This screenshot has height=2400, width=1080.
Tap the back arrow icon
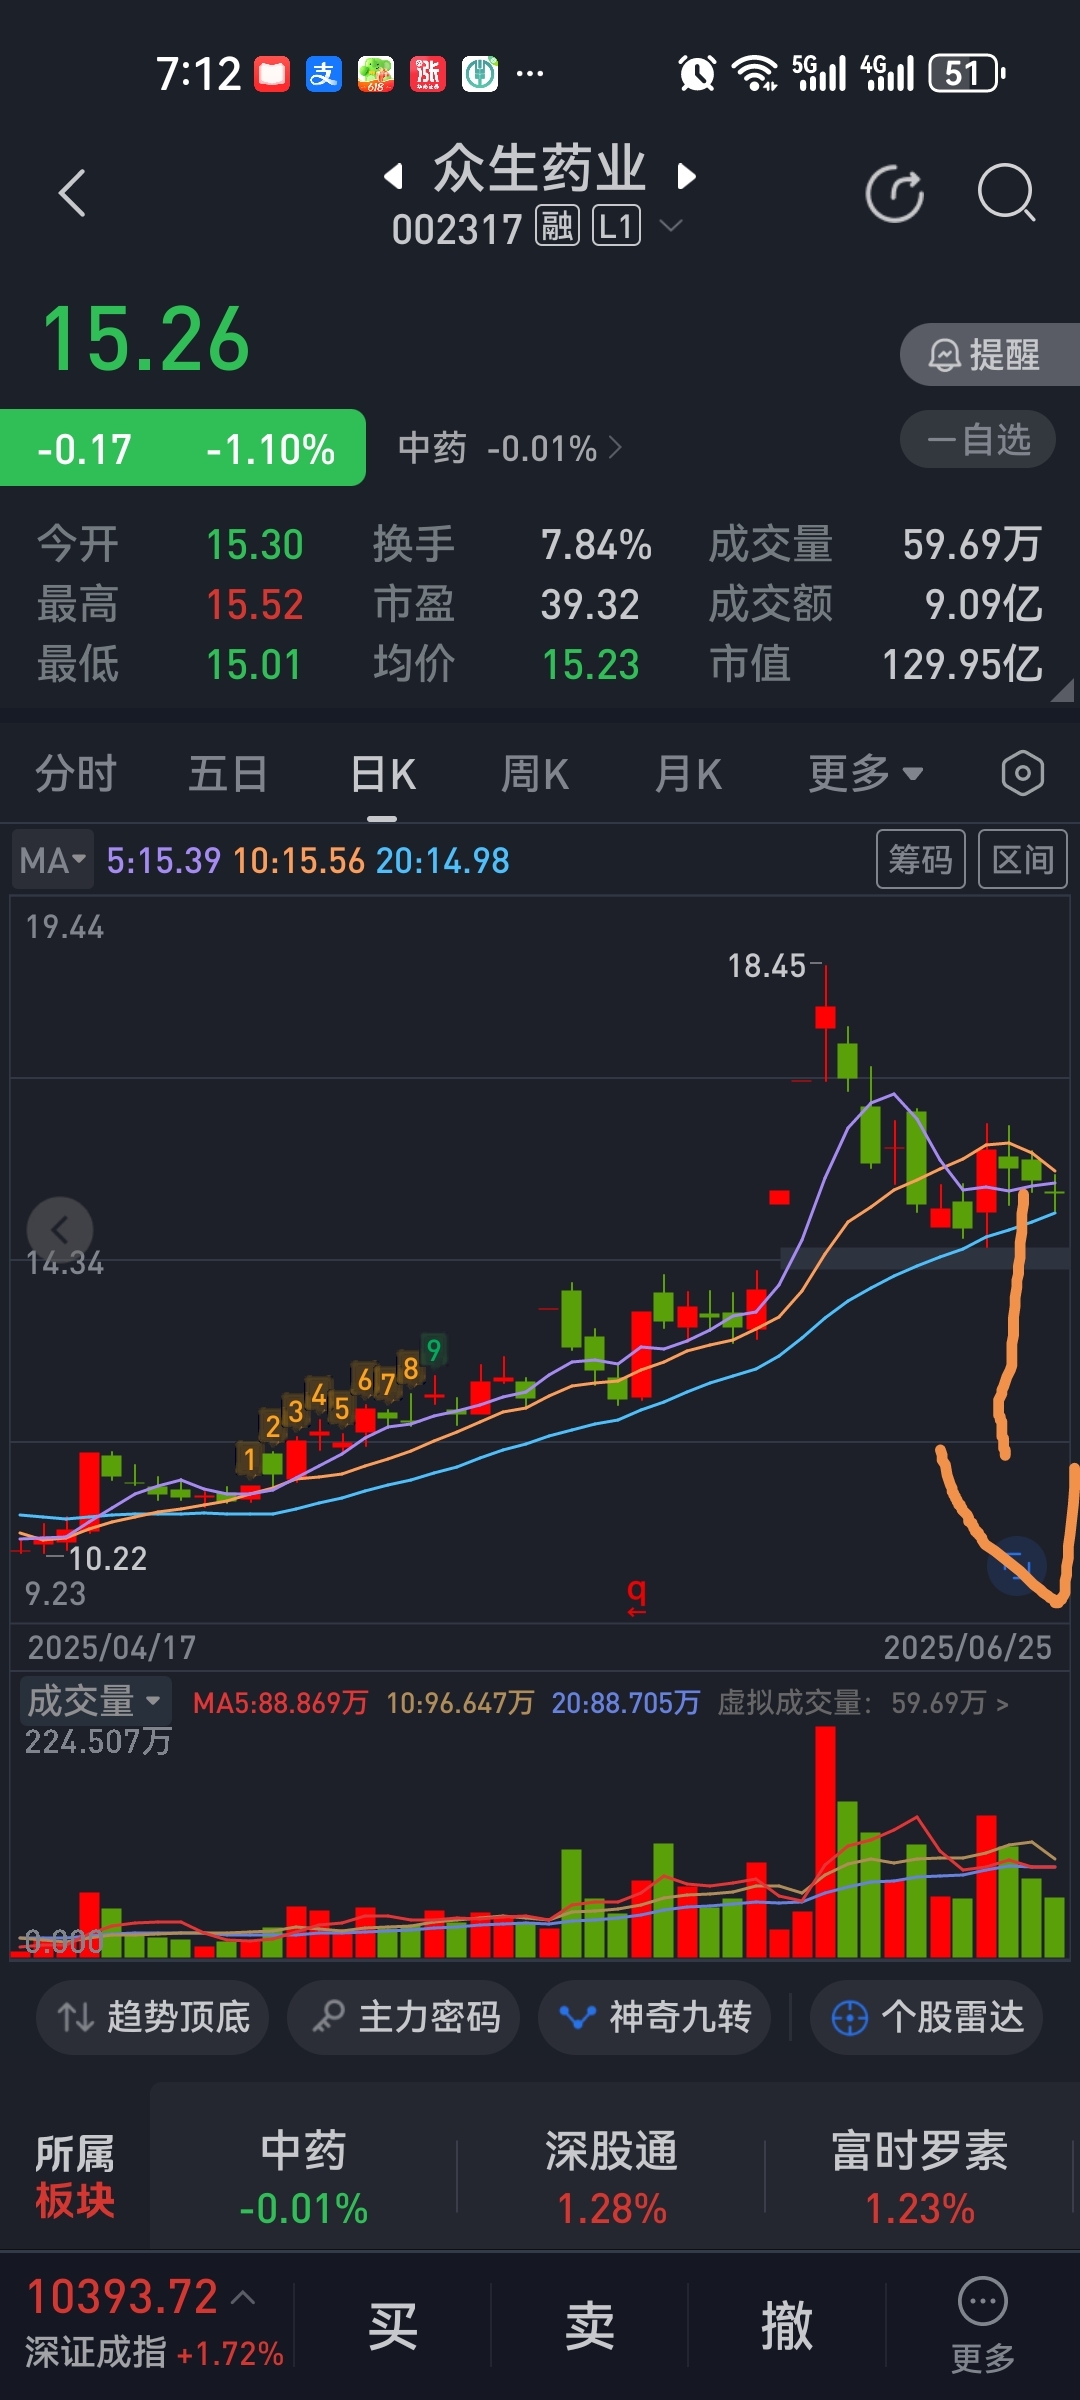coord(72,193)
